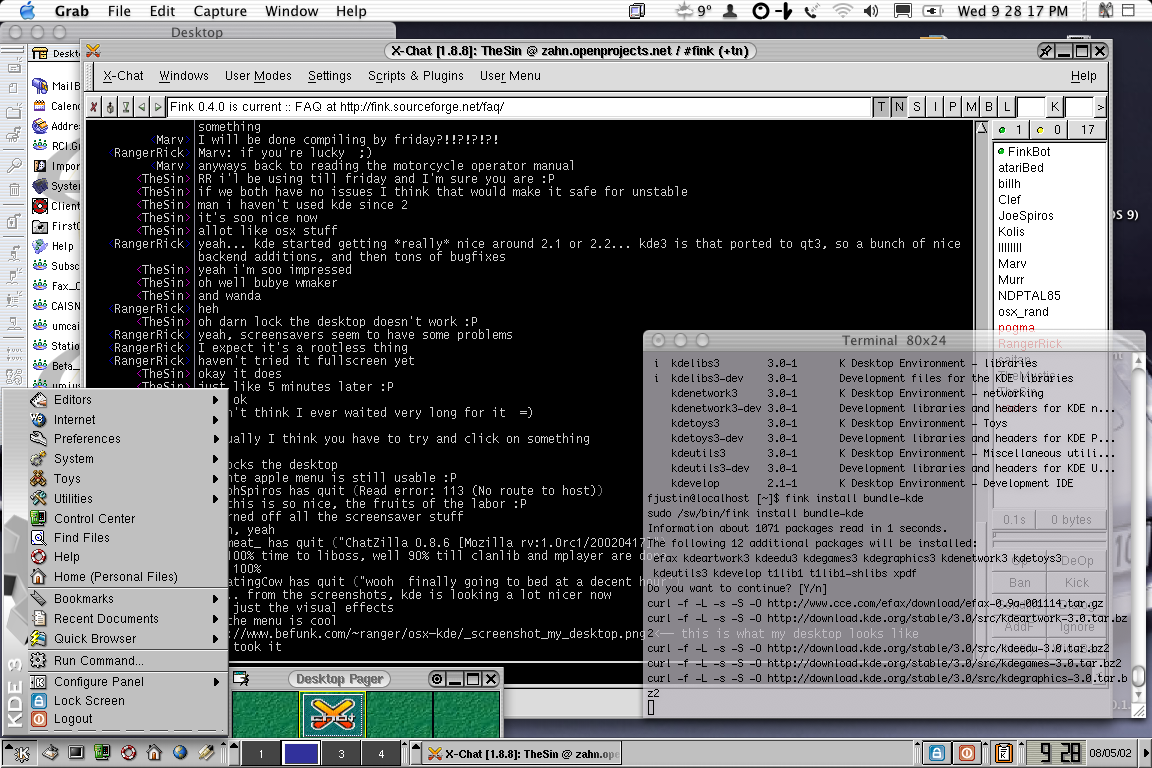Open the terminal icon in the KDE panel
1152x768 pixels.
pos(76,753)
